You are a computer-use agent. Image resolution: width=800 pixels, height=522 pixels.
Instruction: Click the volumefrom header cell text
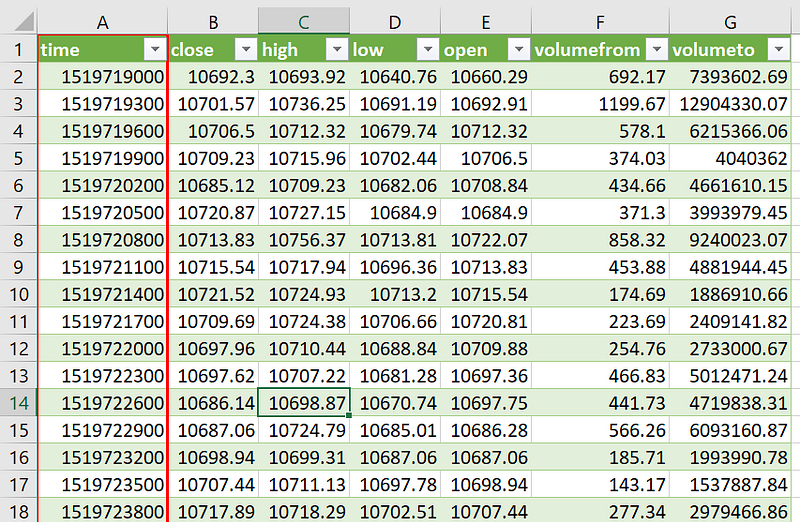click(587, 49)
